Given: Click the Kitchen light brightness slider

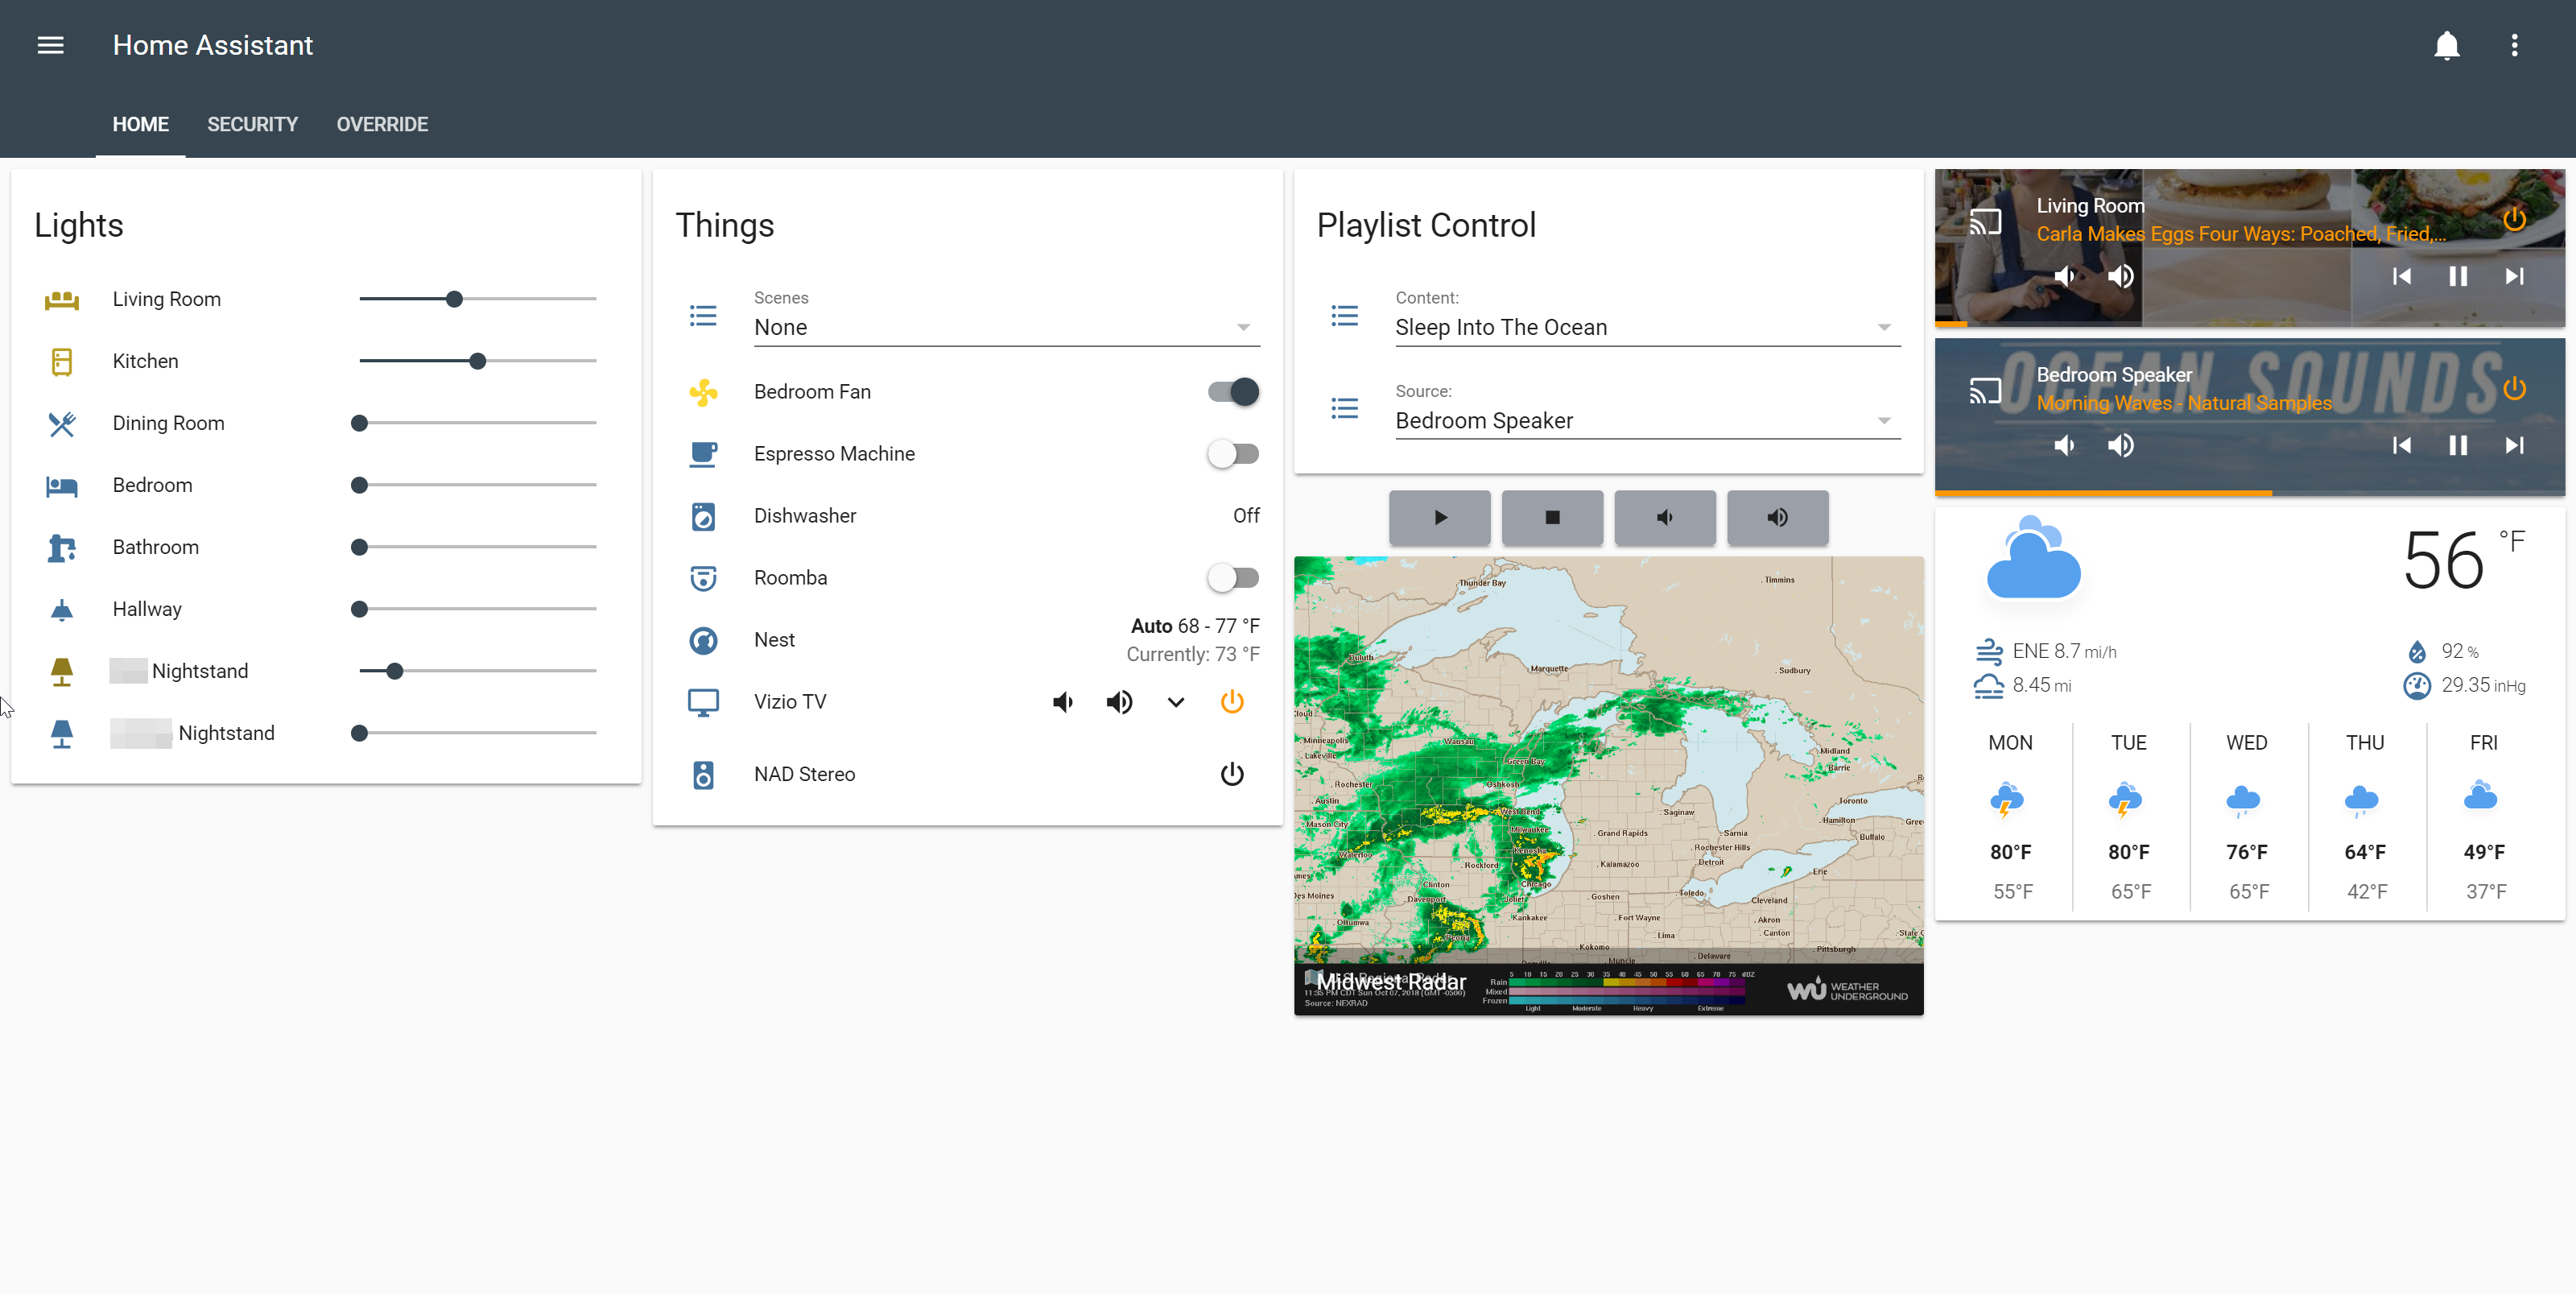Looking at the screenshot, I should 477,361.
